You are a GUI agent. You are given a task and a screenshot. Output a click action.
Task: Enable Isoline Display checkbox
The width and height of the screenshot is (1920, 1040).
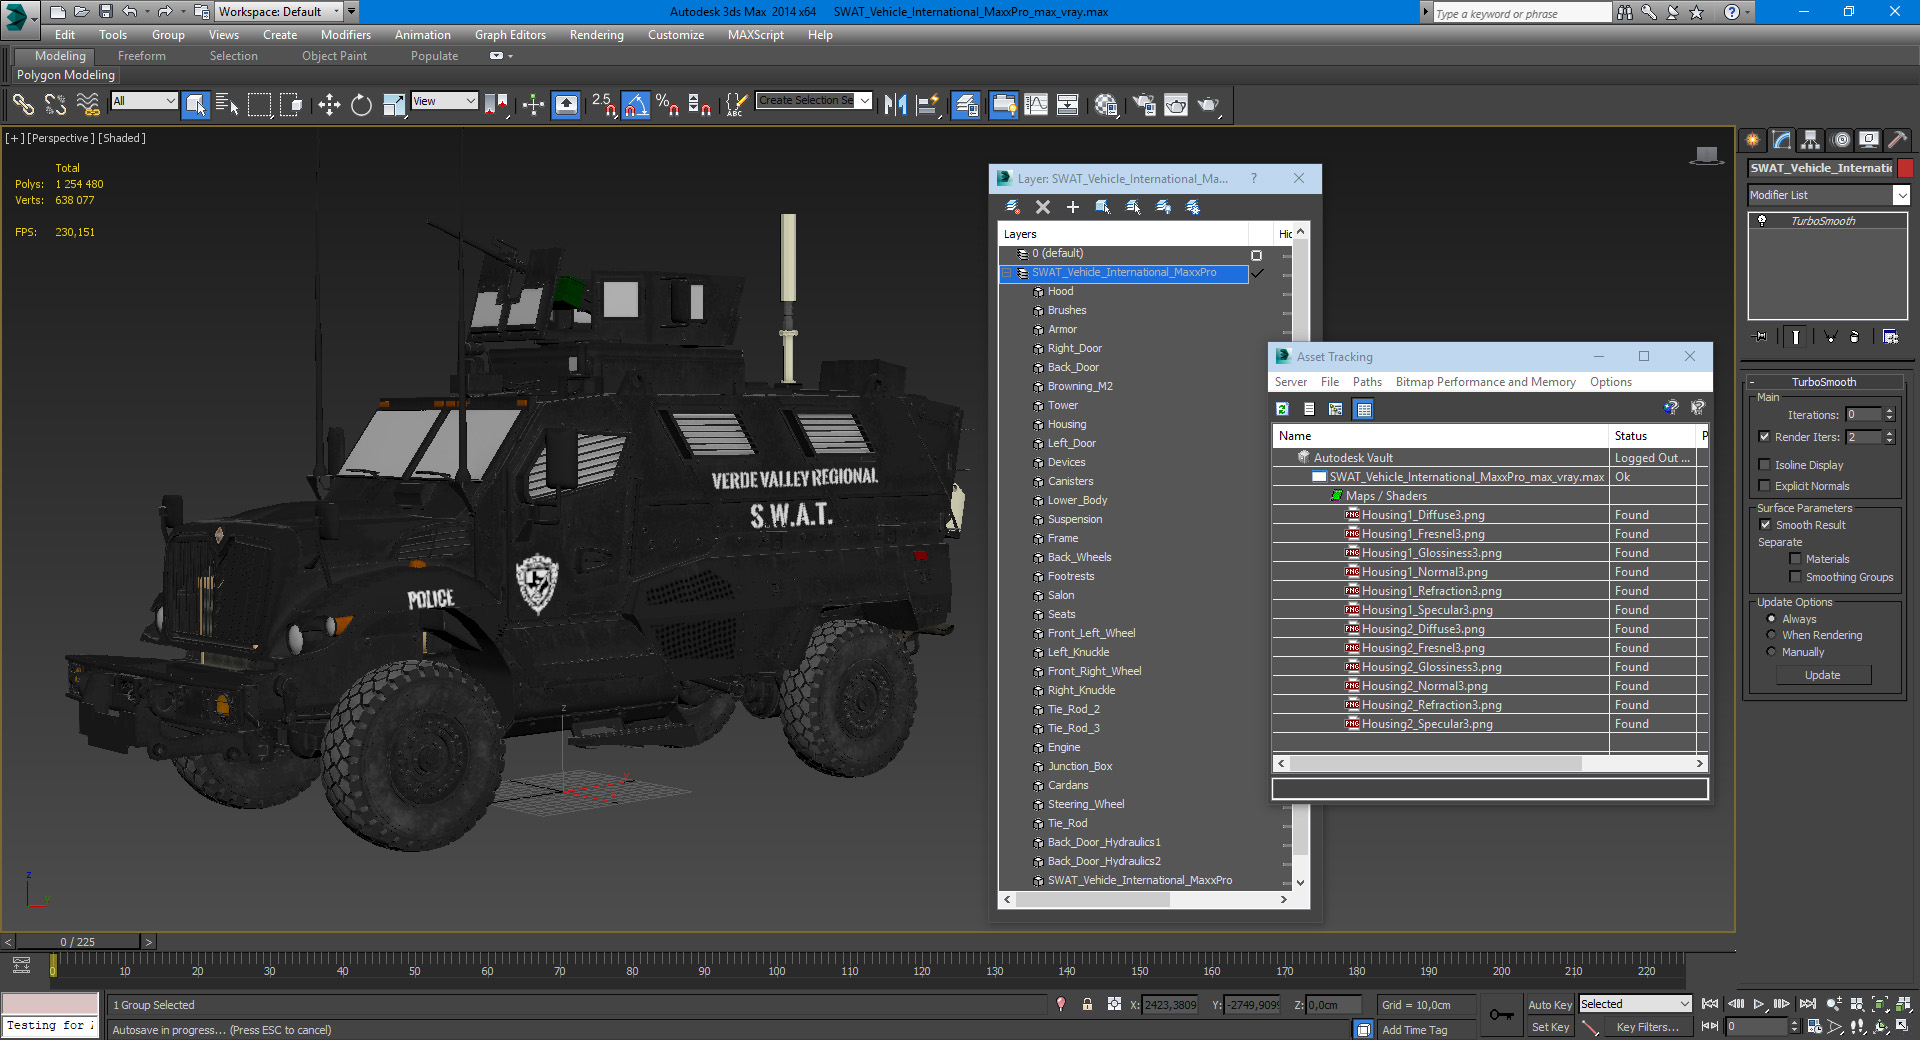point(1765,464)
